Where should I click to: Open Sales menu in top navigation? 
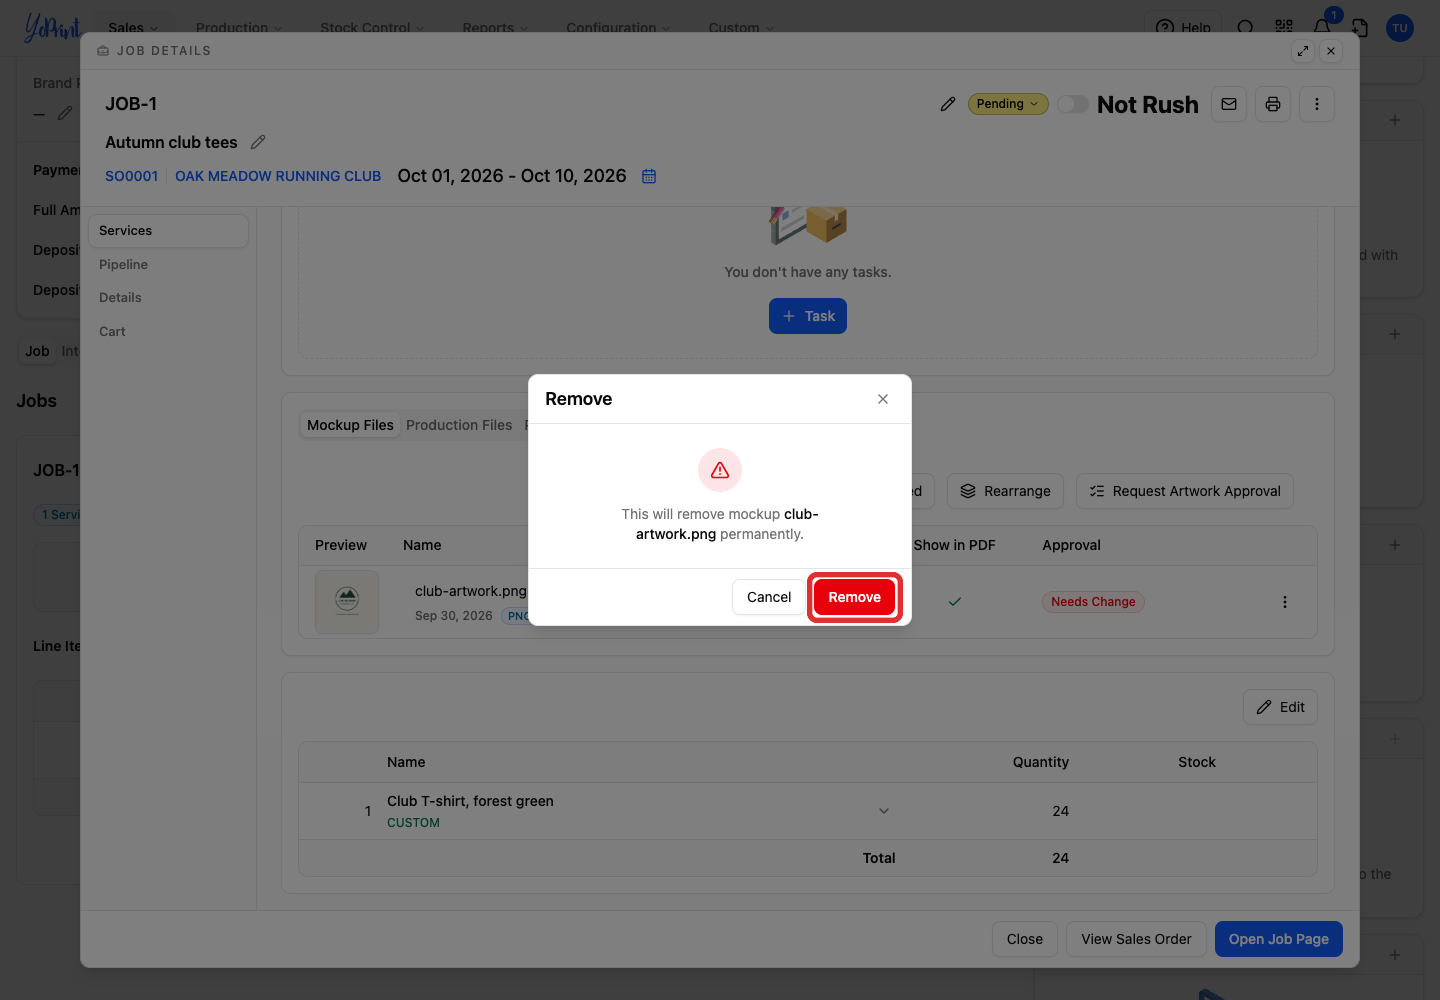coord(133,27)
